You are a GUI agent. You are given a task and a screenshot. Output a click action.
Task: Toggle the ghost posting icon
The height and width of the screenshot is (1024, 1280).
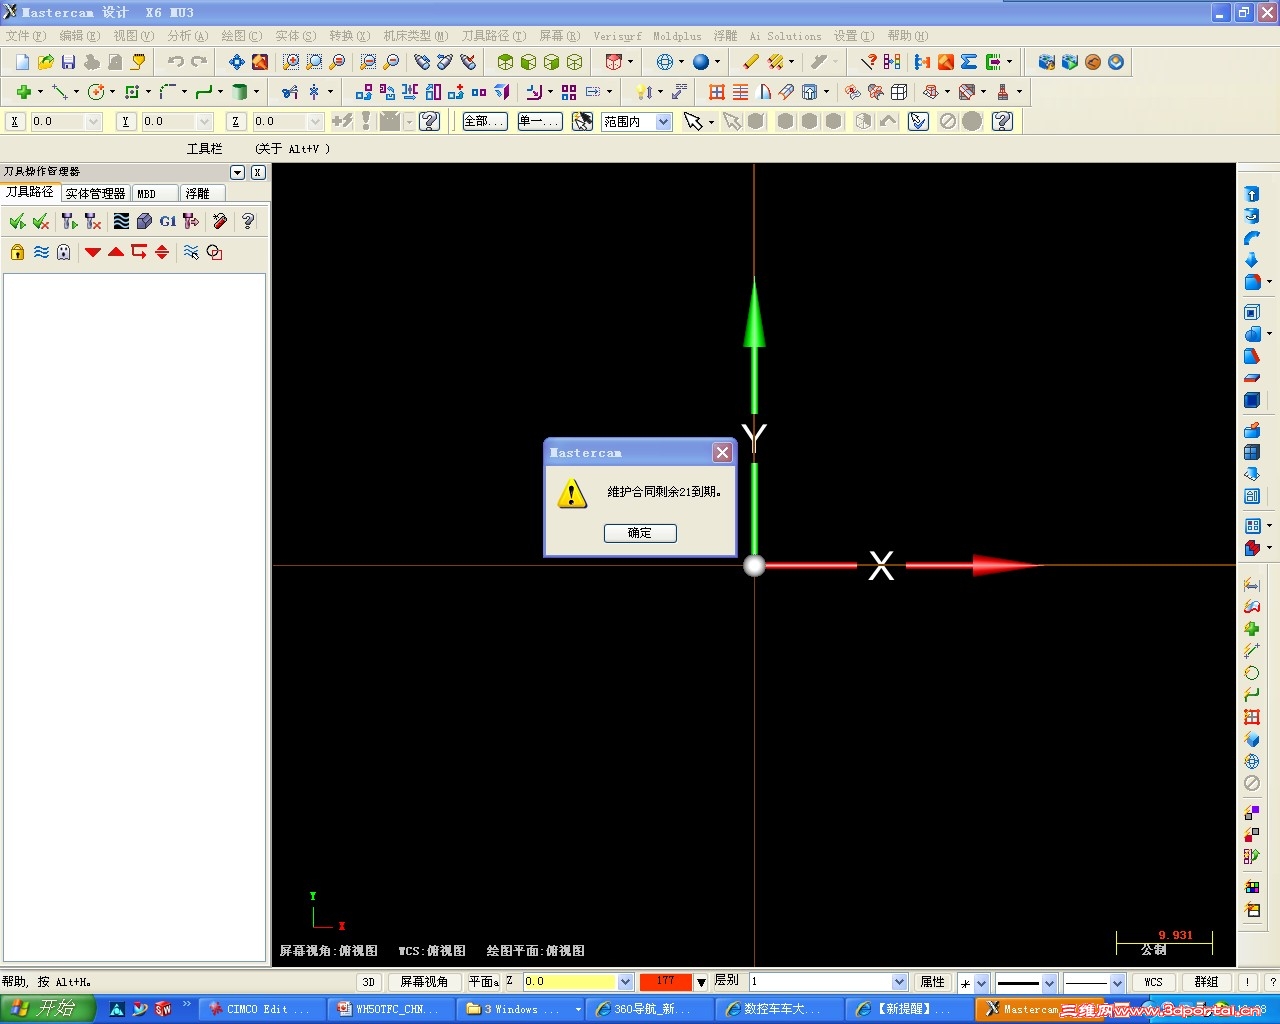tap(64, 252)
